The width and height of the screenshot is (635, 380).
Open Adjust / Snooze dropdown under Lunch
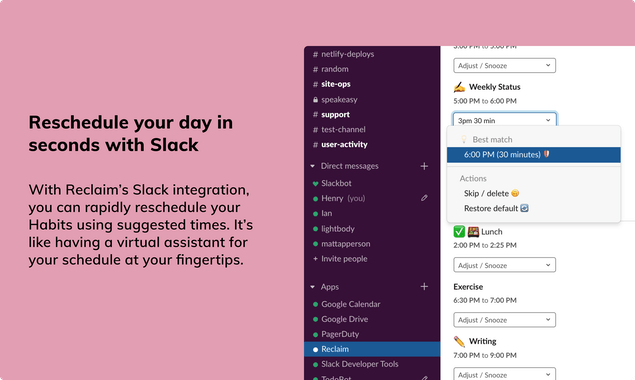click(504, 265)
